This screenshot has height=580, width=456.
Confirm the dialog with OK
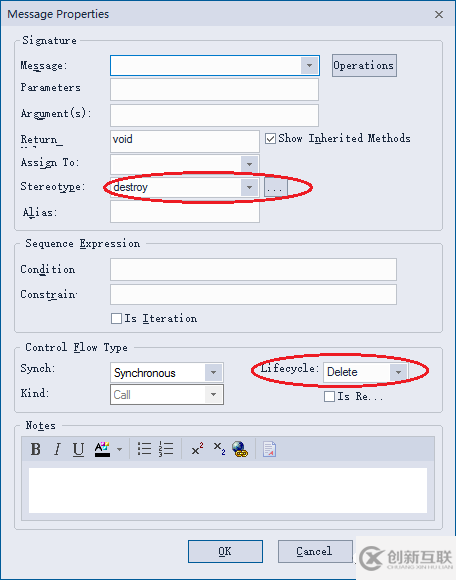tap(225, 551)
